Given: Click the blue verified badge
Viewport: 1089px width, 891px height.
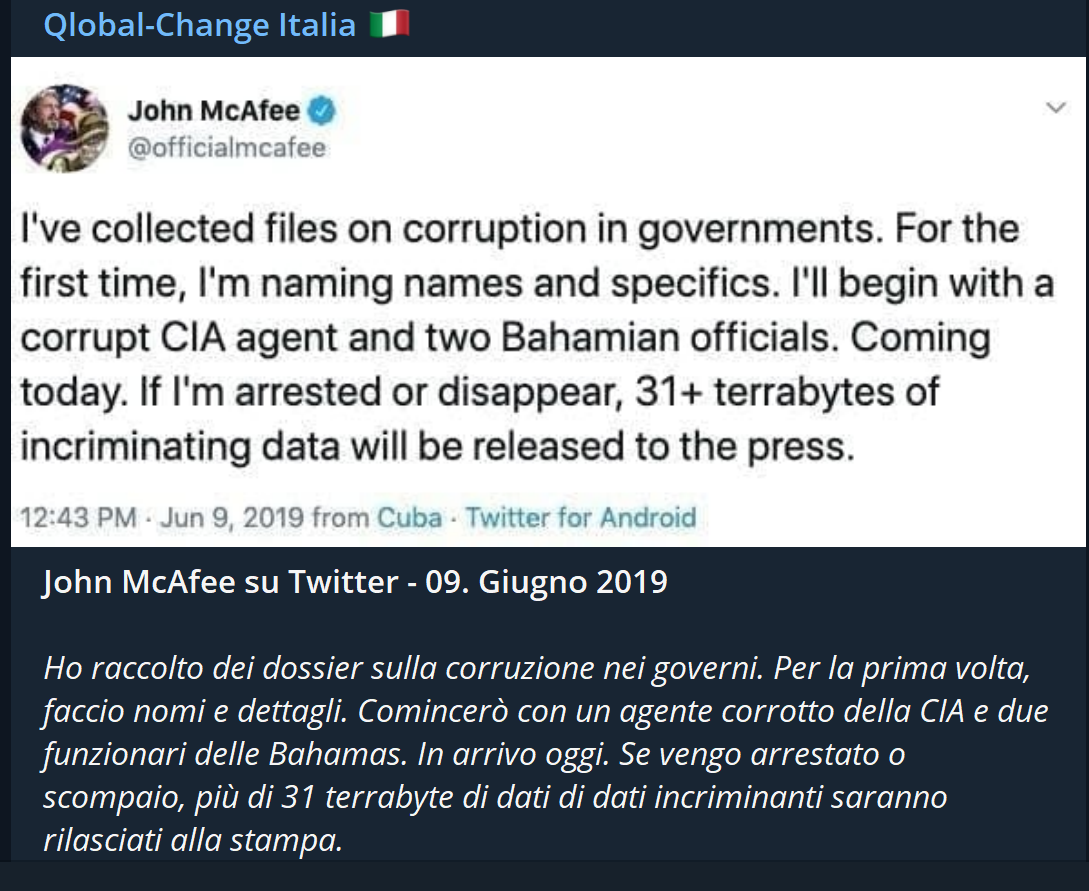Looking at the screenshot, I should 321,111.
